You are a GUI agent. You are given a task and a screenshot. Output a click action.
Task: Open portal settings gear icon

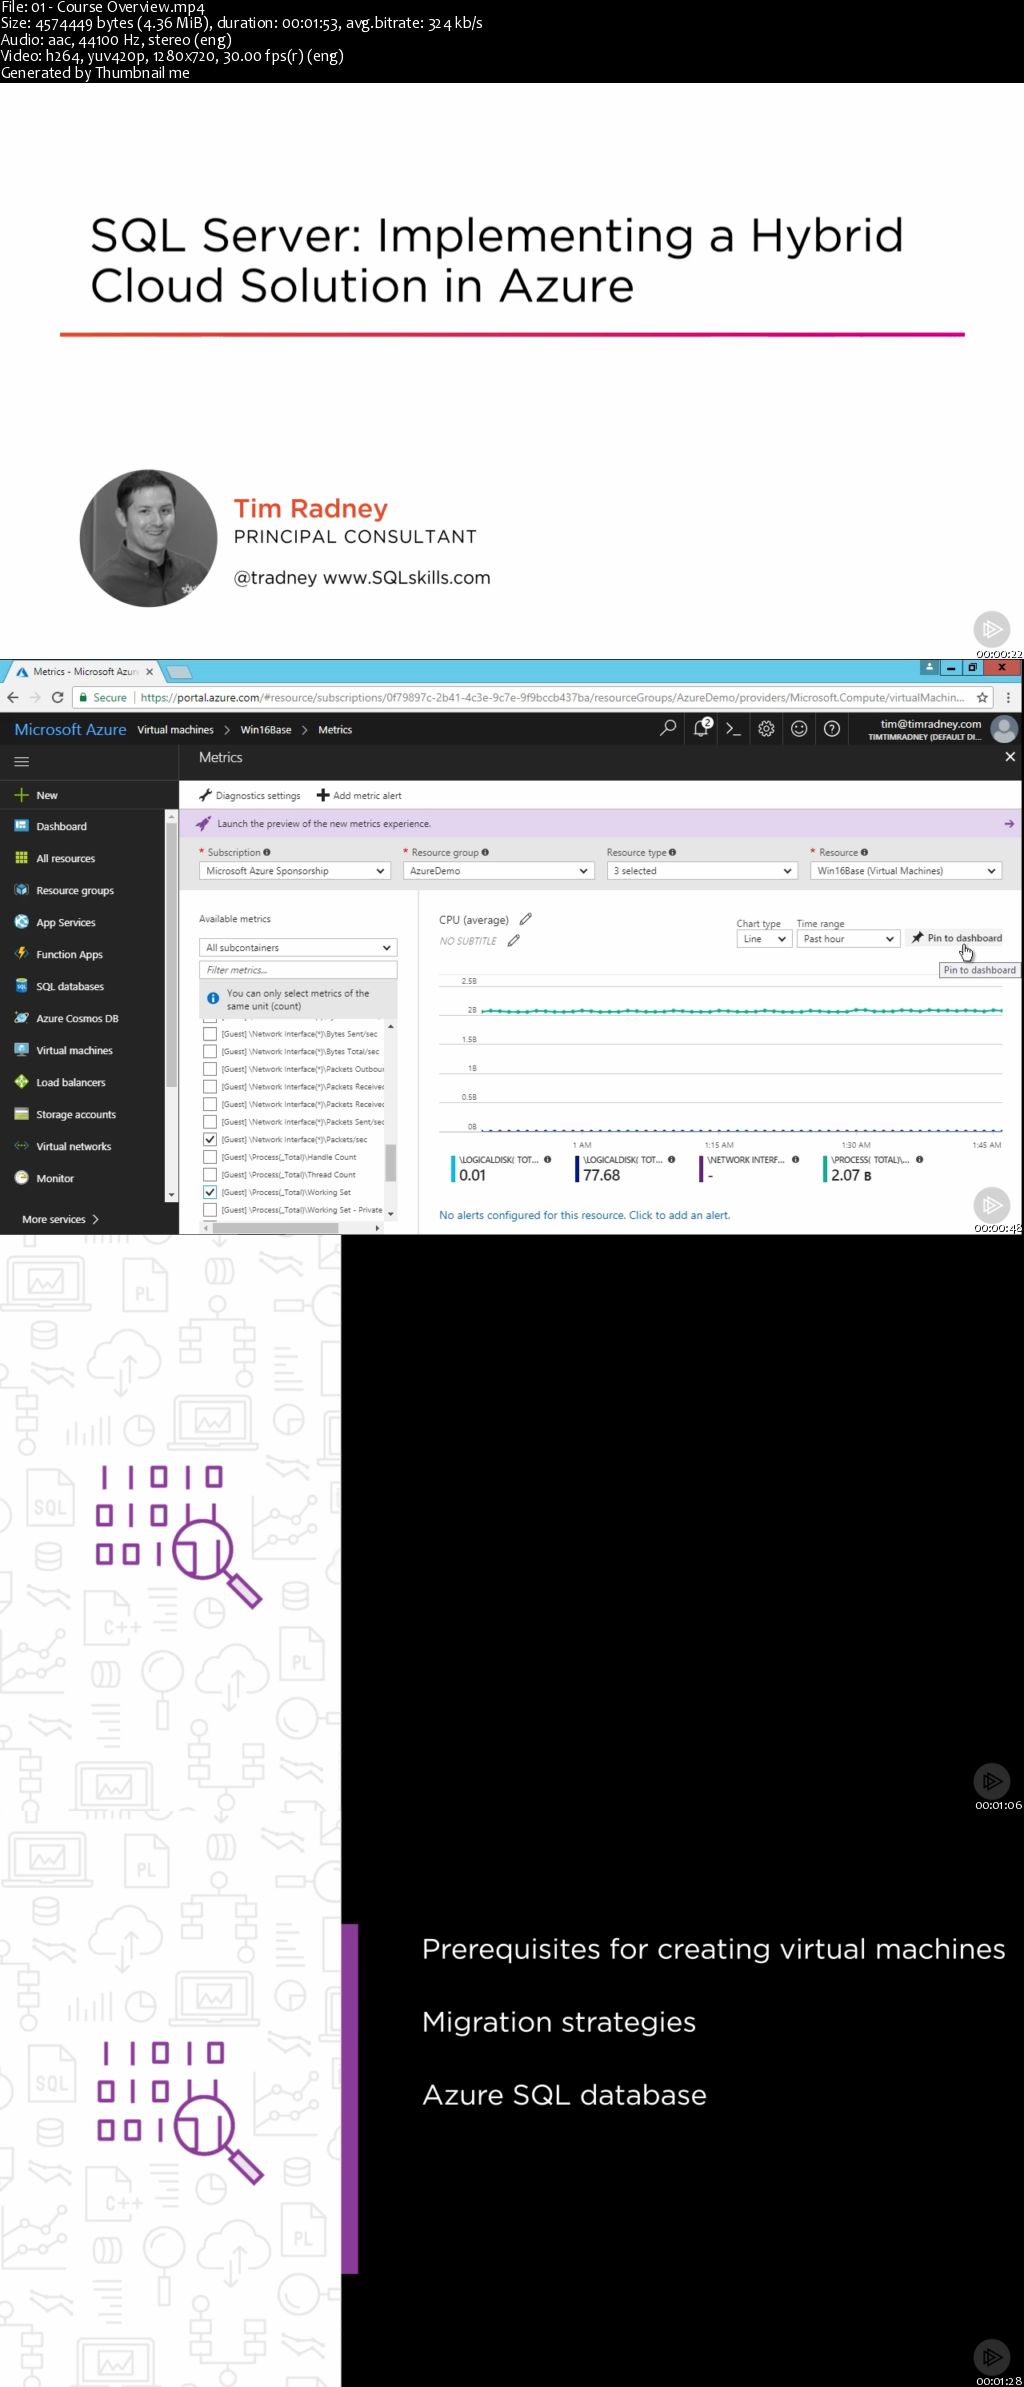click(x=766, y=729)
